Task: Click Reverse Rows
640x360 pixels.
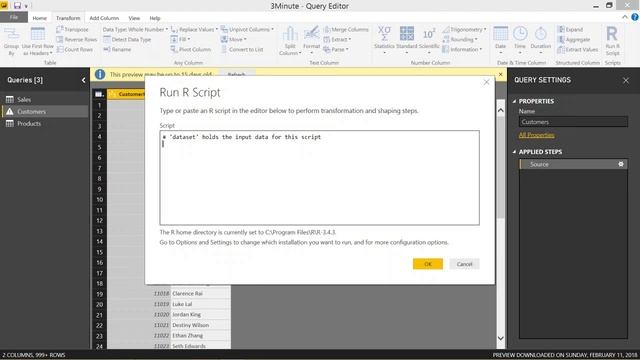Action: click(x=77, y=39)
